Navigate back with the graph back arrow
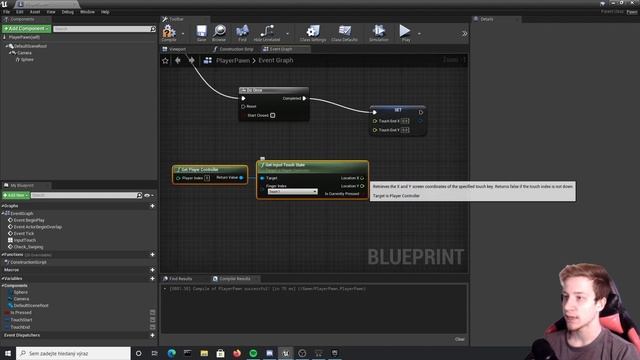The height and width of the screenshot is (360, 640). (178, 60)
